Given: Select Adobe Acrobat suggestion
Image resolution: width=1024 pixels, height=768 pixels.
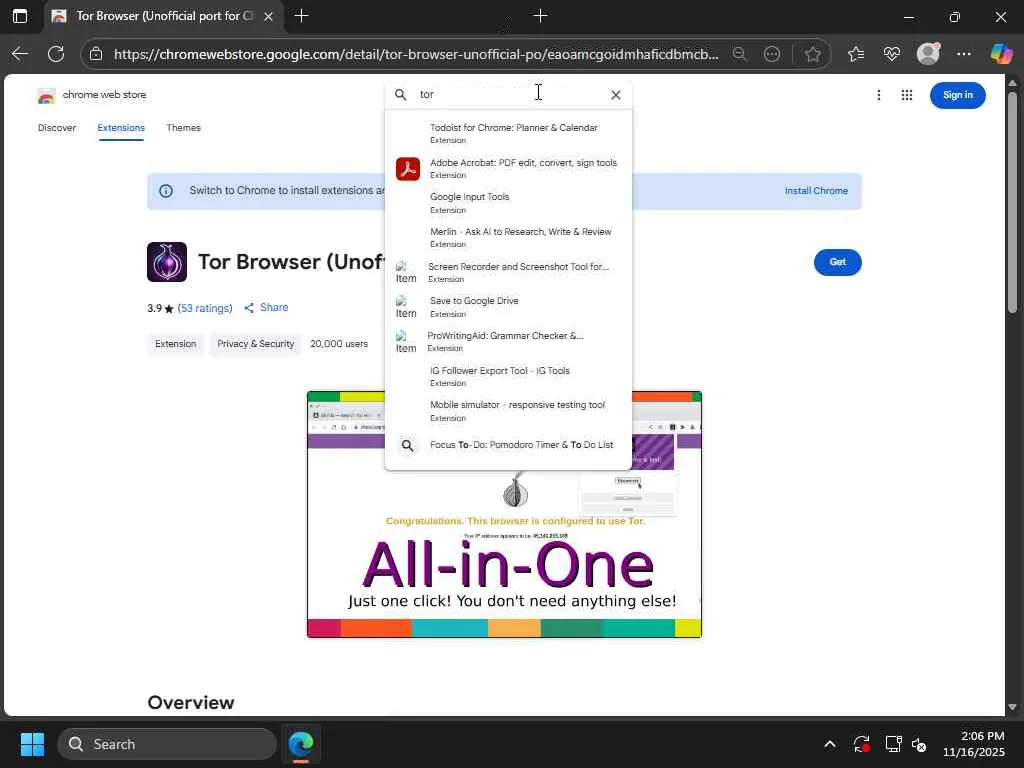Looking at the screenshot, I should 508,168.
